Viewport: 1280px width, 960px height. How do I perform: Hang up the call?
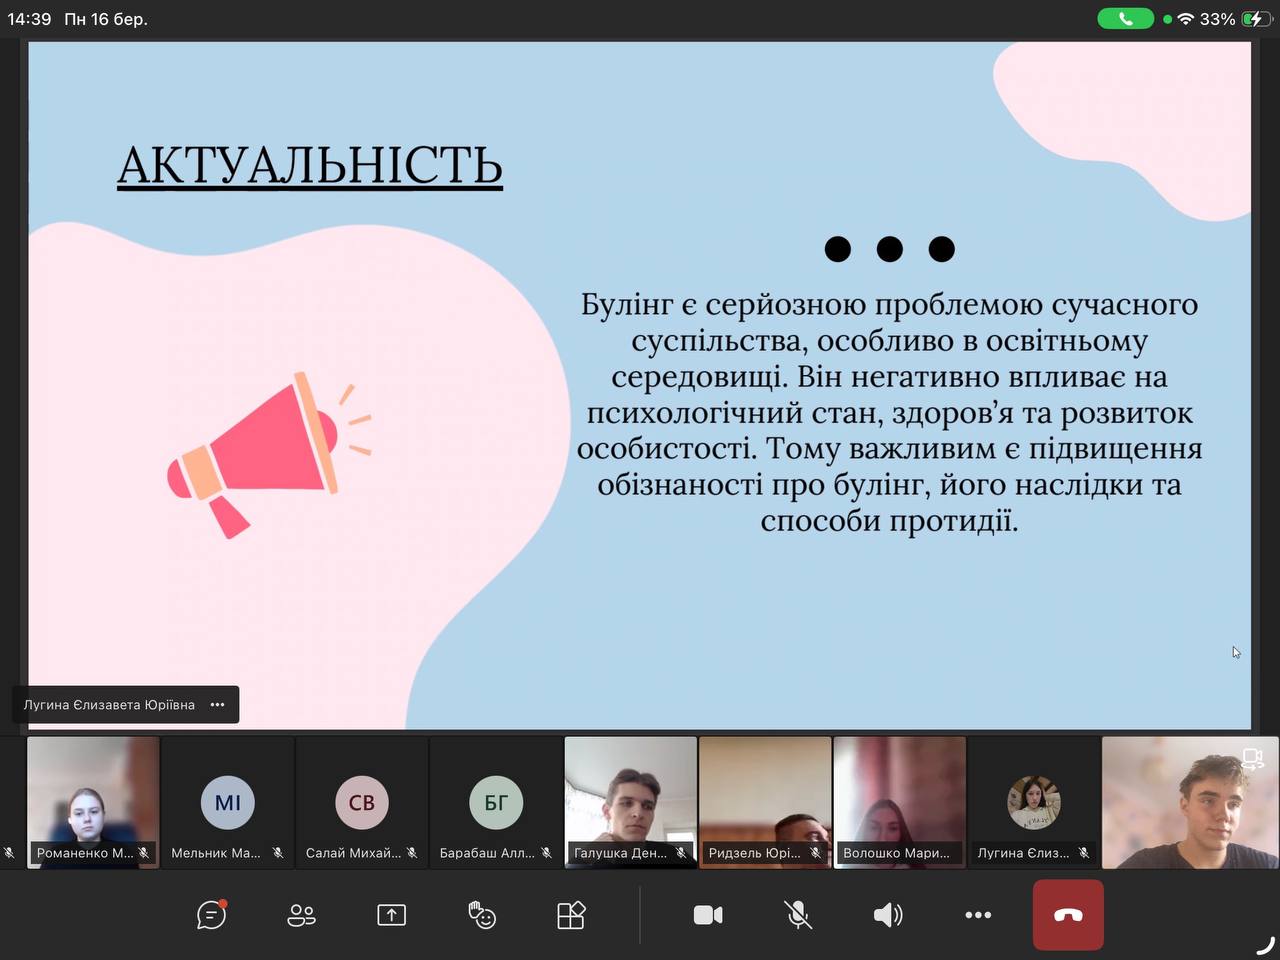(1068, 915)
